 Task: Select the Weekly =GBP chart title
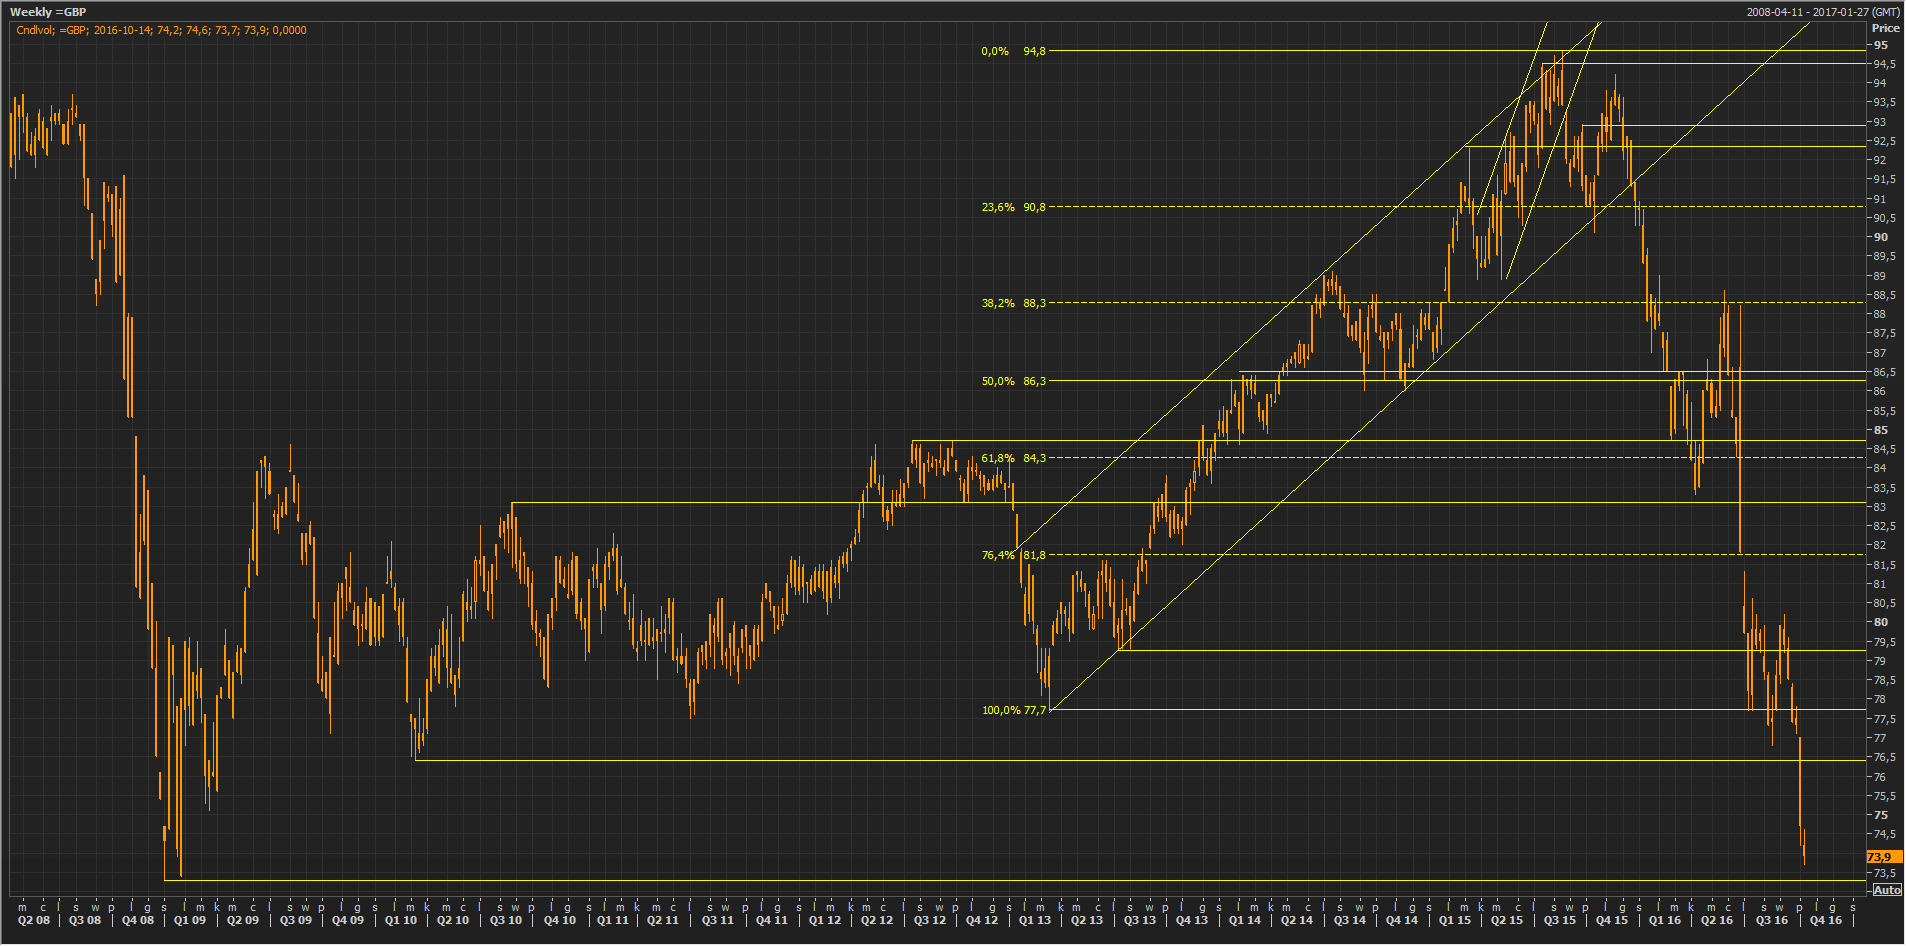(x=48, y=12)
